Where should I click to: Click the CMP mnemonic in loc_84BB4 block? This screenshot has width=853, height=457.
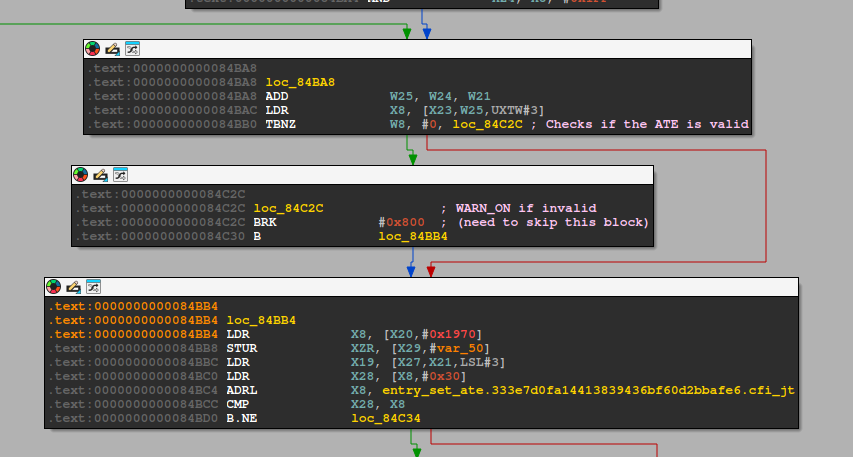click(x=238, y=405)
